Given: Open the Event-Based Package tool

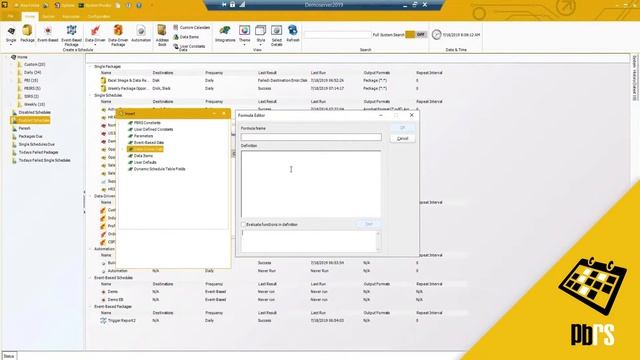Looking at the screenshot, I should [71, 36].
